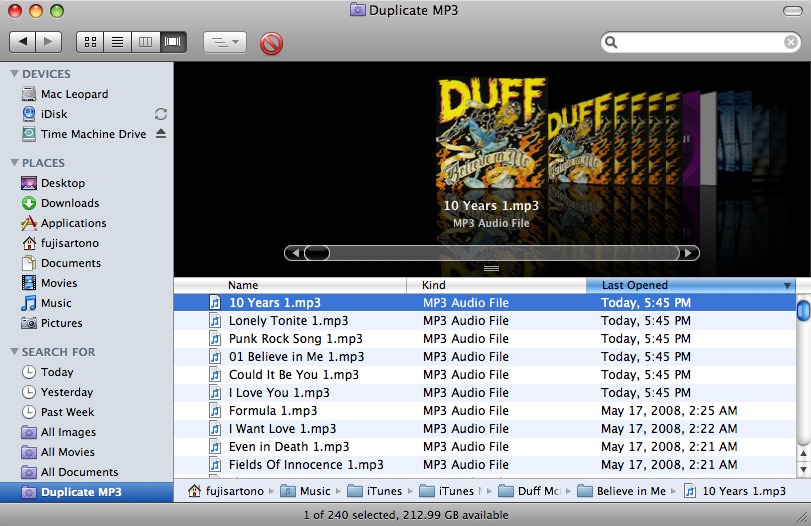Click the MP3 icon for 10 Years 1.mp3 row
Image resolution: width=811 pixels, height=526 pixels.
[x=215, y=303]
